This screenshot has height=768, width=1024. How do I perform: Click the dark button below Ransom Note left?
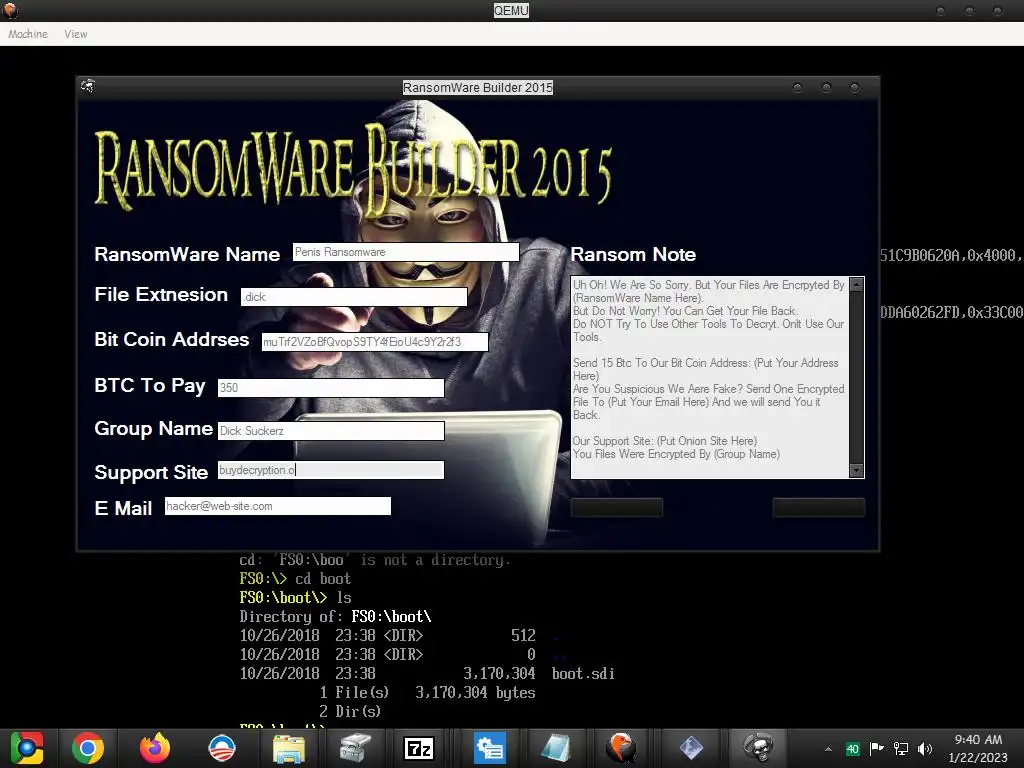[x=617, y=507]
